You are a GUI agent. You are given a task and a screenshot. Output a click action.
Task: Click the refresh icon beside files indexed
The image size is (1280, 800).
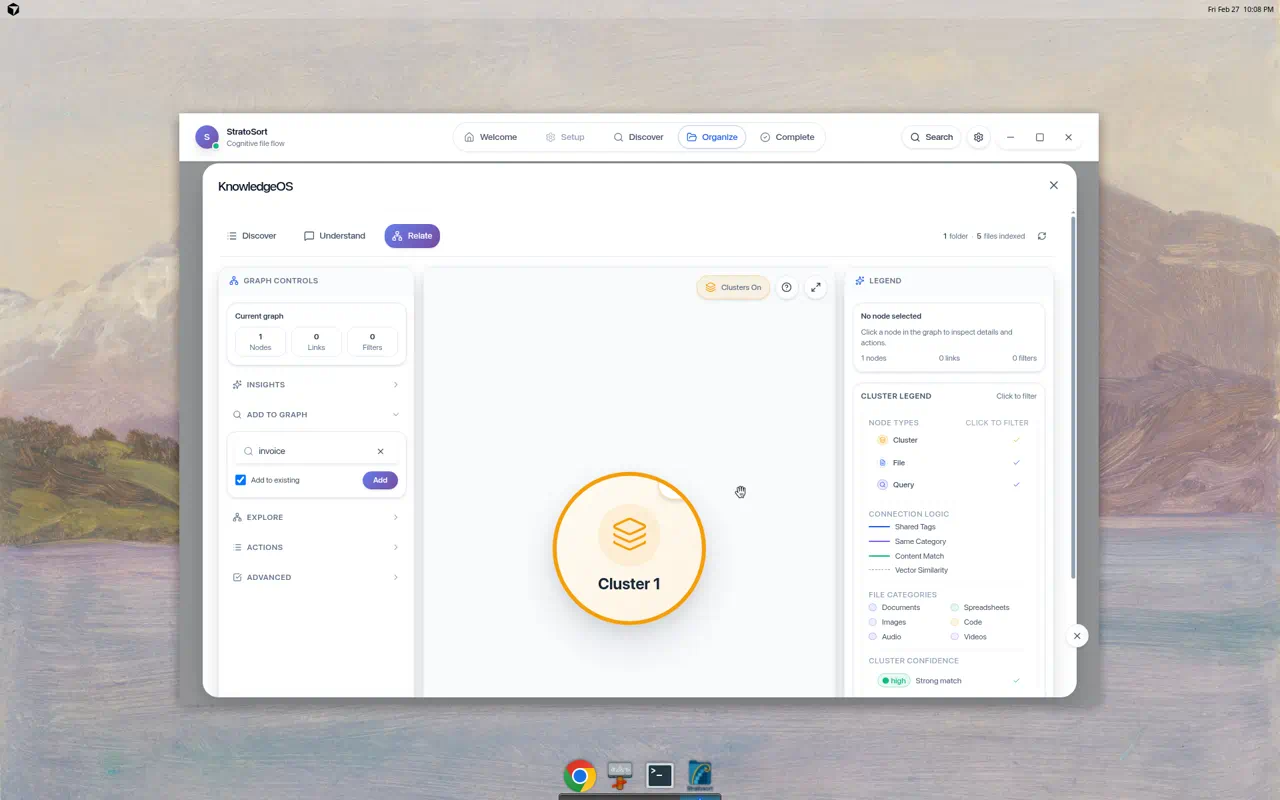tap(1042, 236)
